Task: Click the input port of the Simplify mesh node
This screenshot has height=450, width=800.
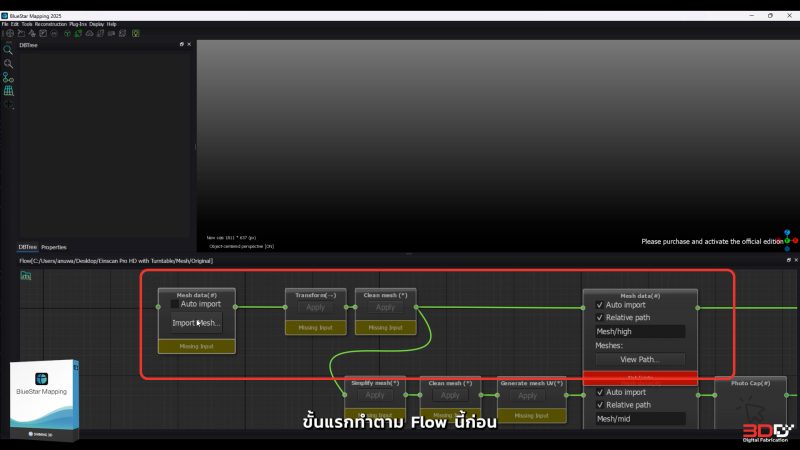Action: (345, 395)
